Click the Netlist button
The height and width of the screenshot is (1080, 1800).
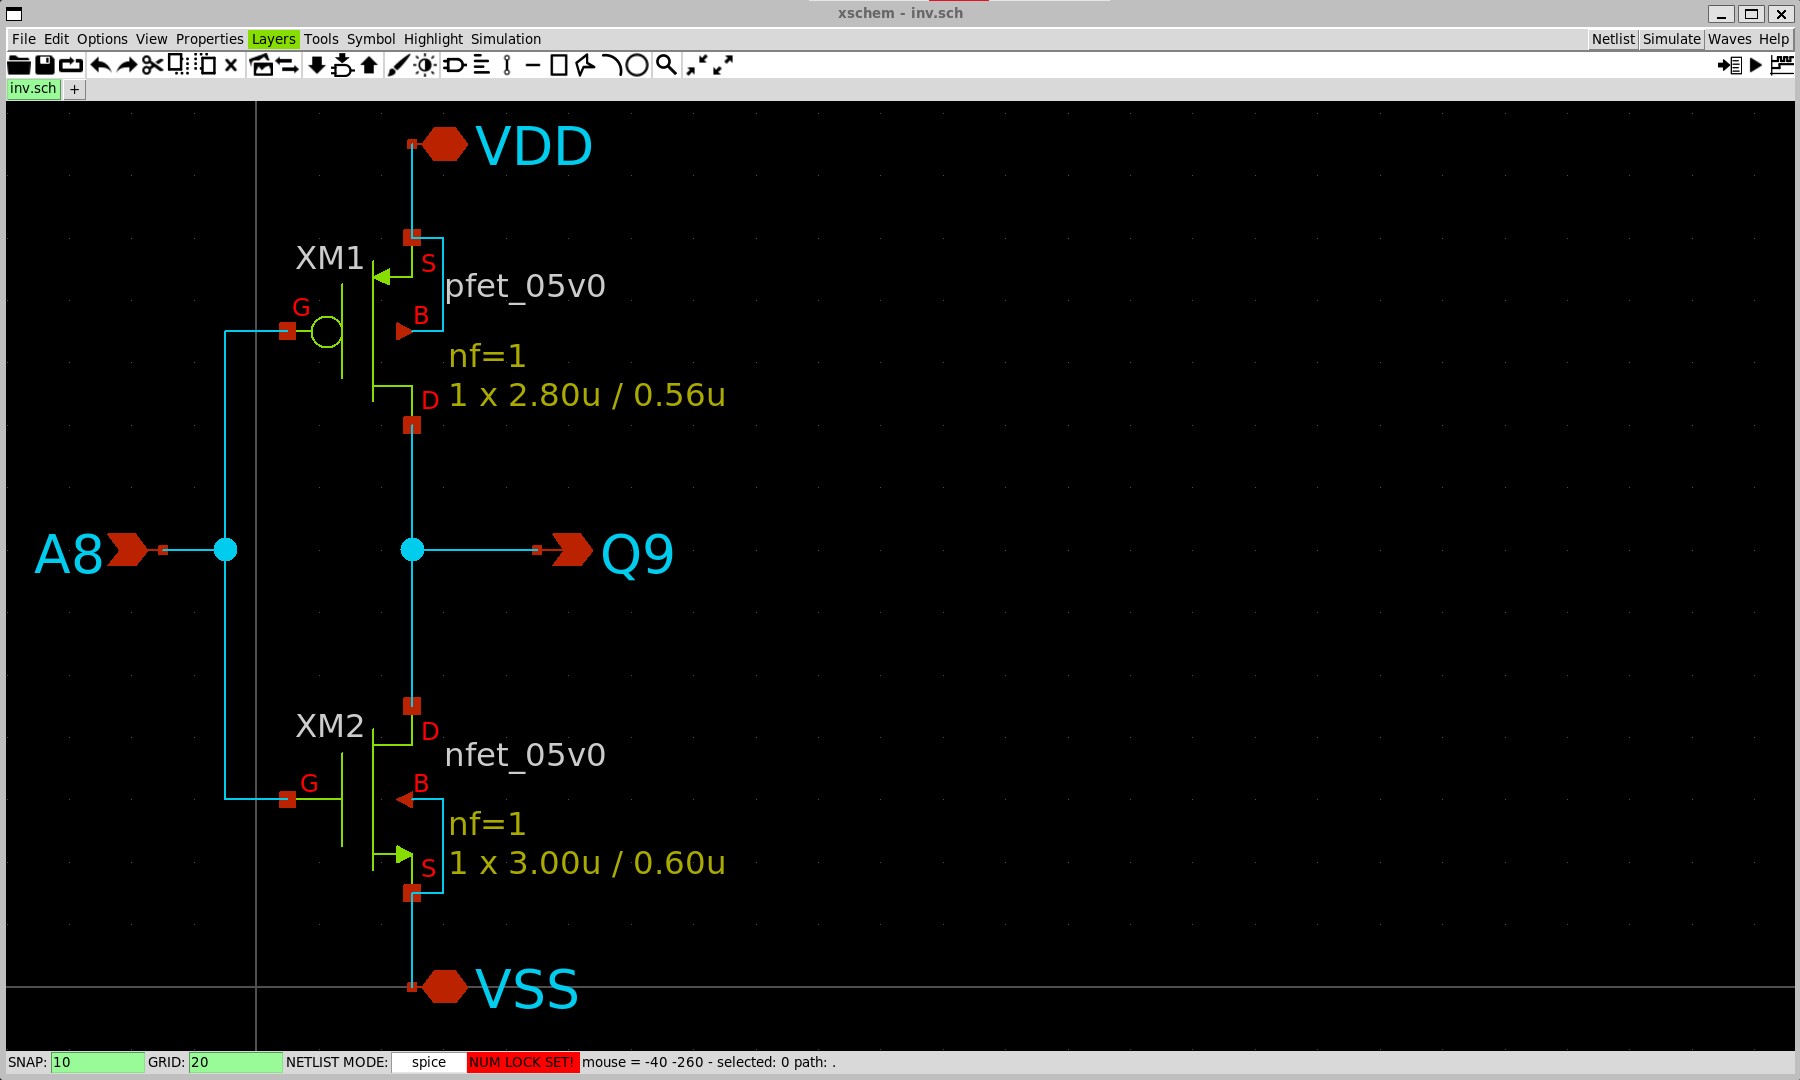[x=1613, y=39]
